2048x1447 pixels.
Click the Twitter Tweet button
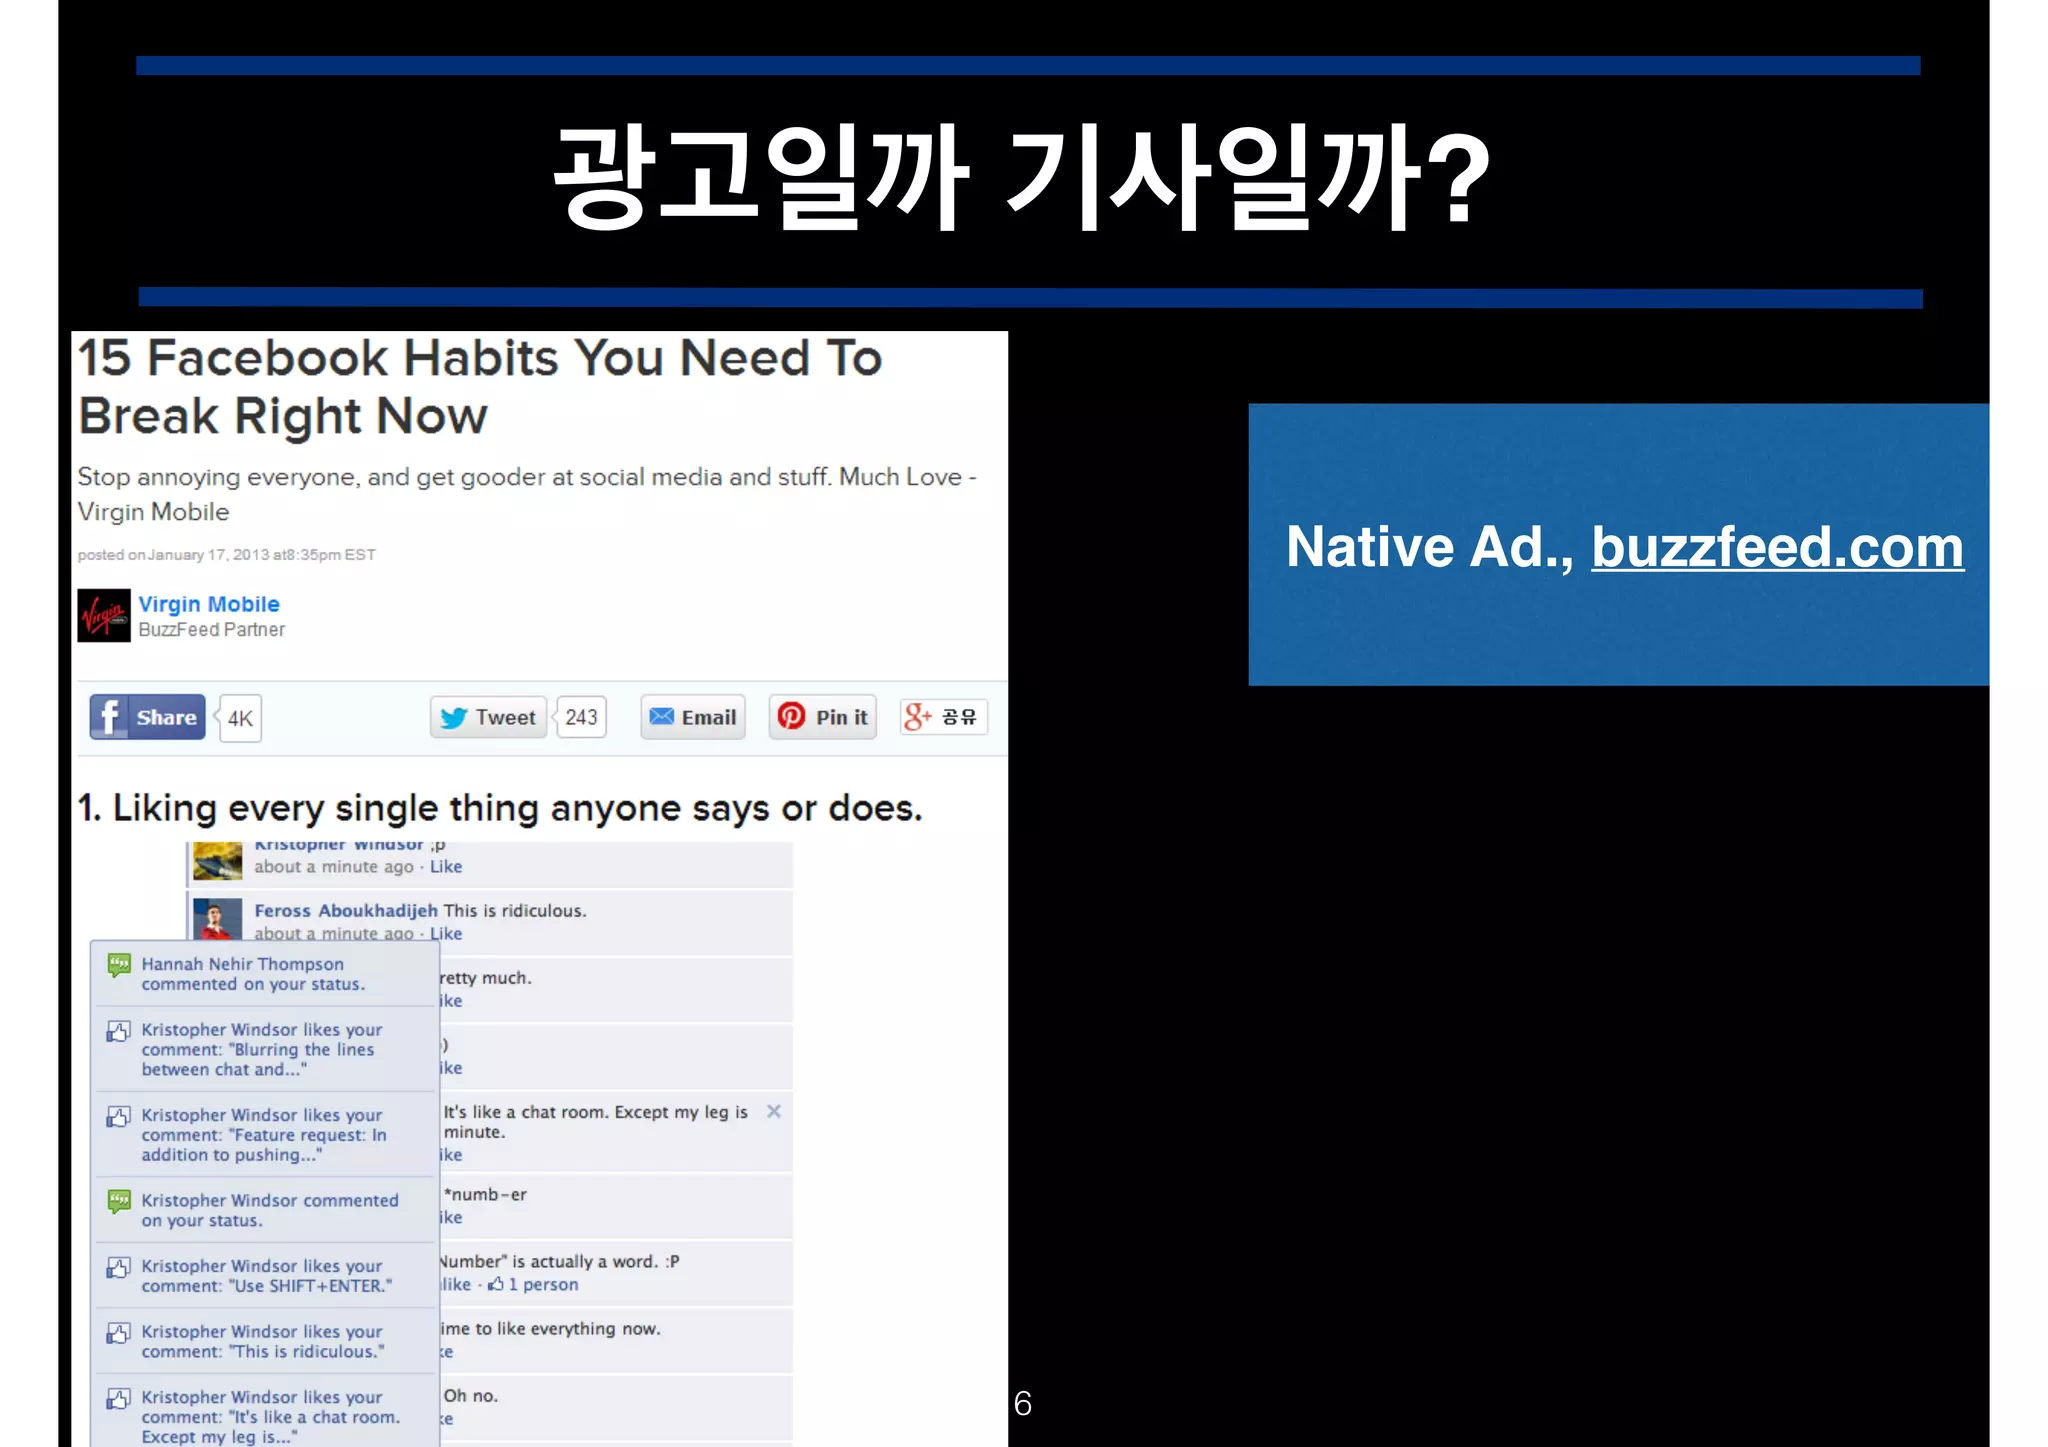click(488, 717)
